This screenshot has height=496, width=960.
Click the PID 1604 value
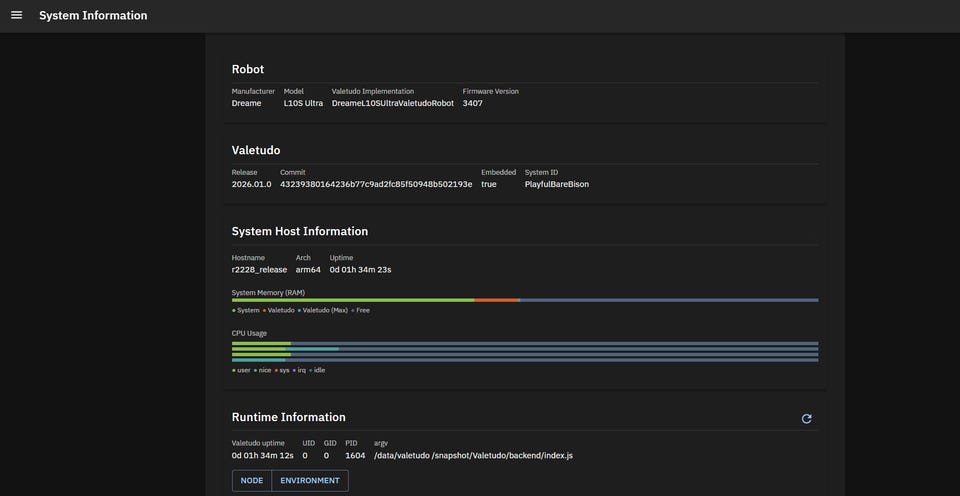coord(355,455)
